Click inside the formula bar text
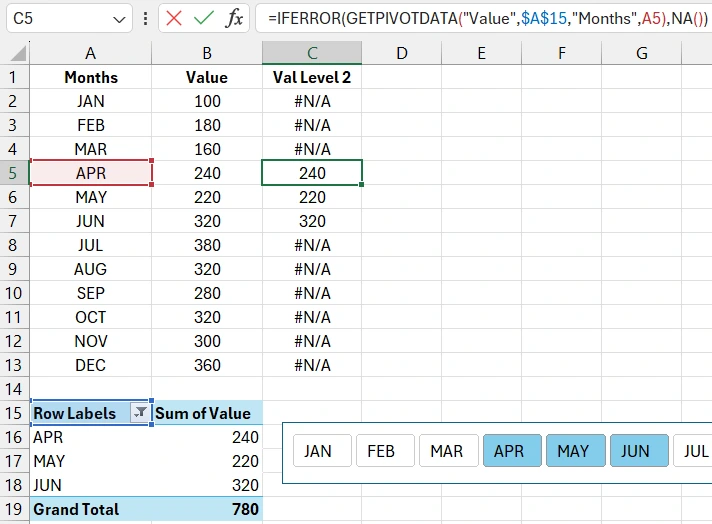Viewport: 712px width, 524px height. [x=480, y=18]
